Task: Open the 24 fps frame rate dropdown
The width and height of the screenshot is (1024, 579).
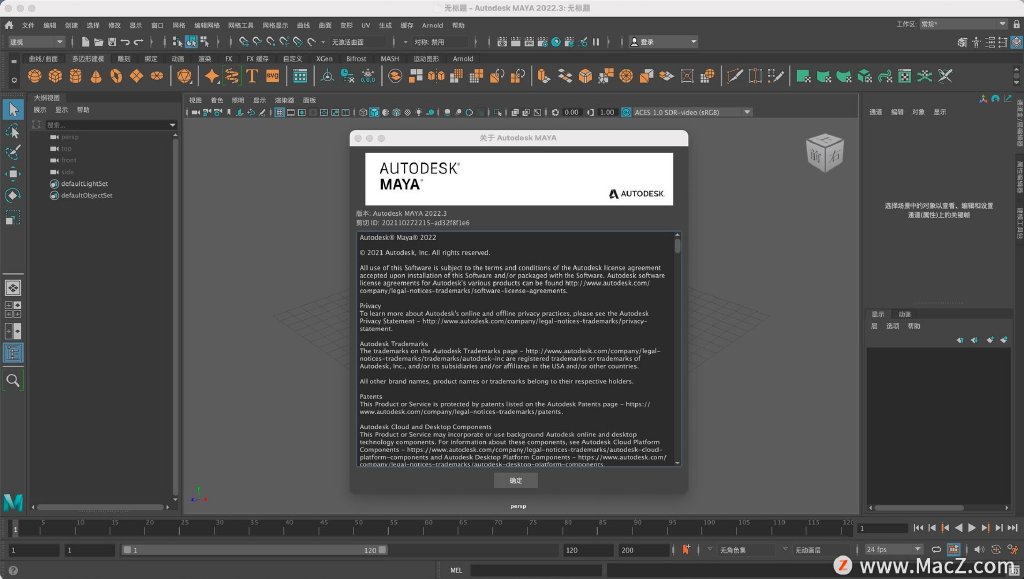Action: click(893, 550)
